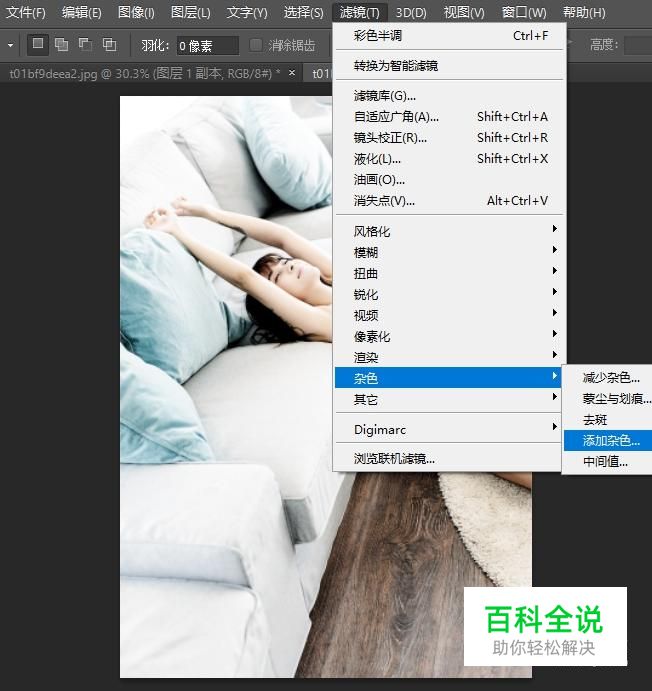652x691 pixels.
Task: Expand the 扭曲 distort submenu
Action: click(450, 274)
